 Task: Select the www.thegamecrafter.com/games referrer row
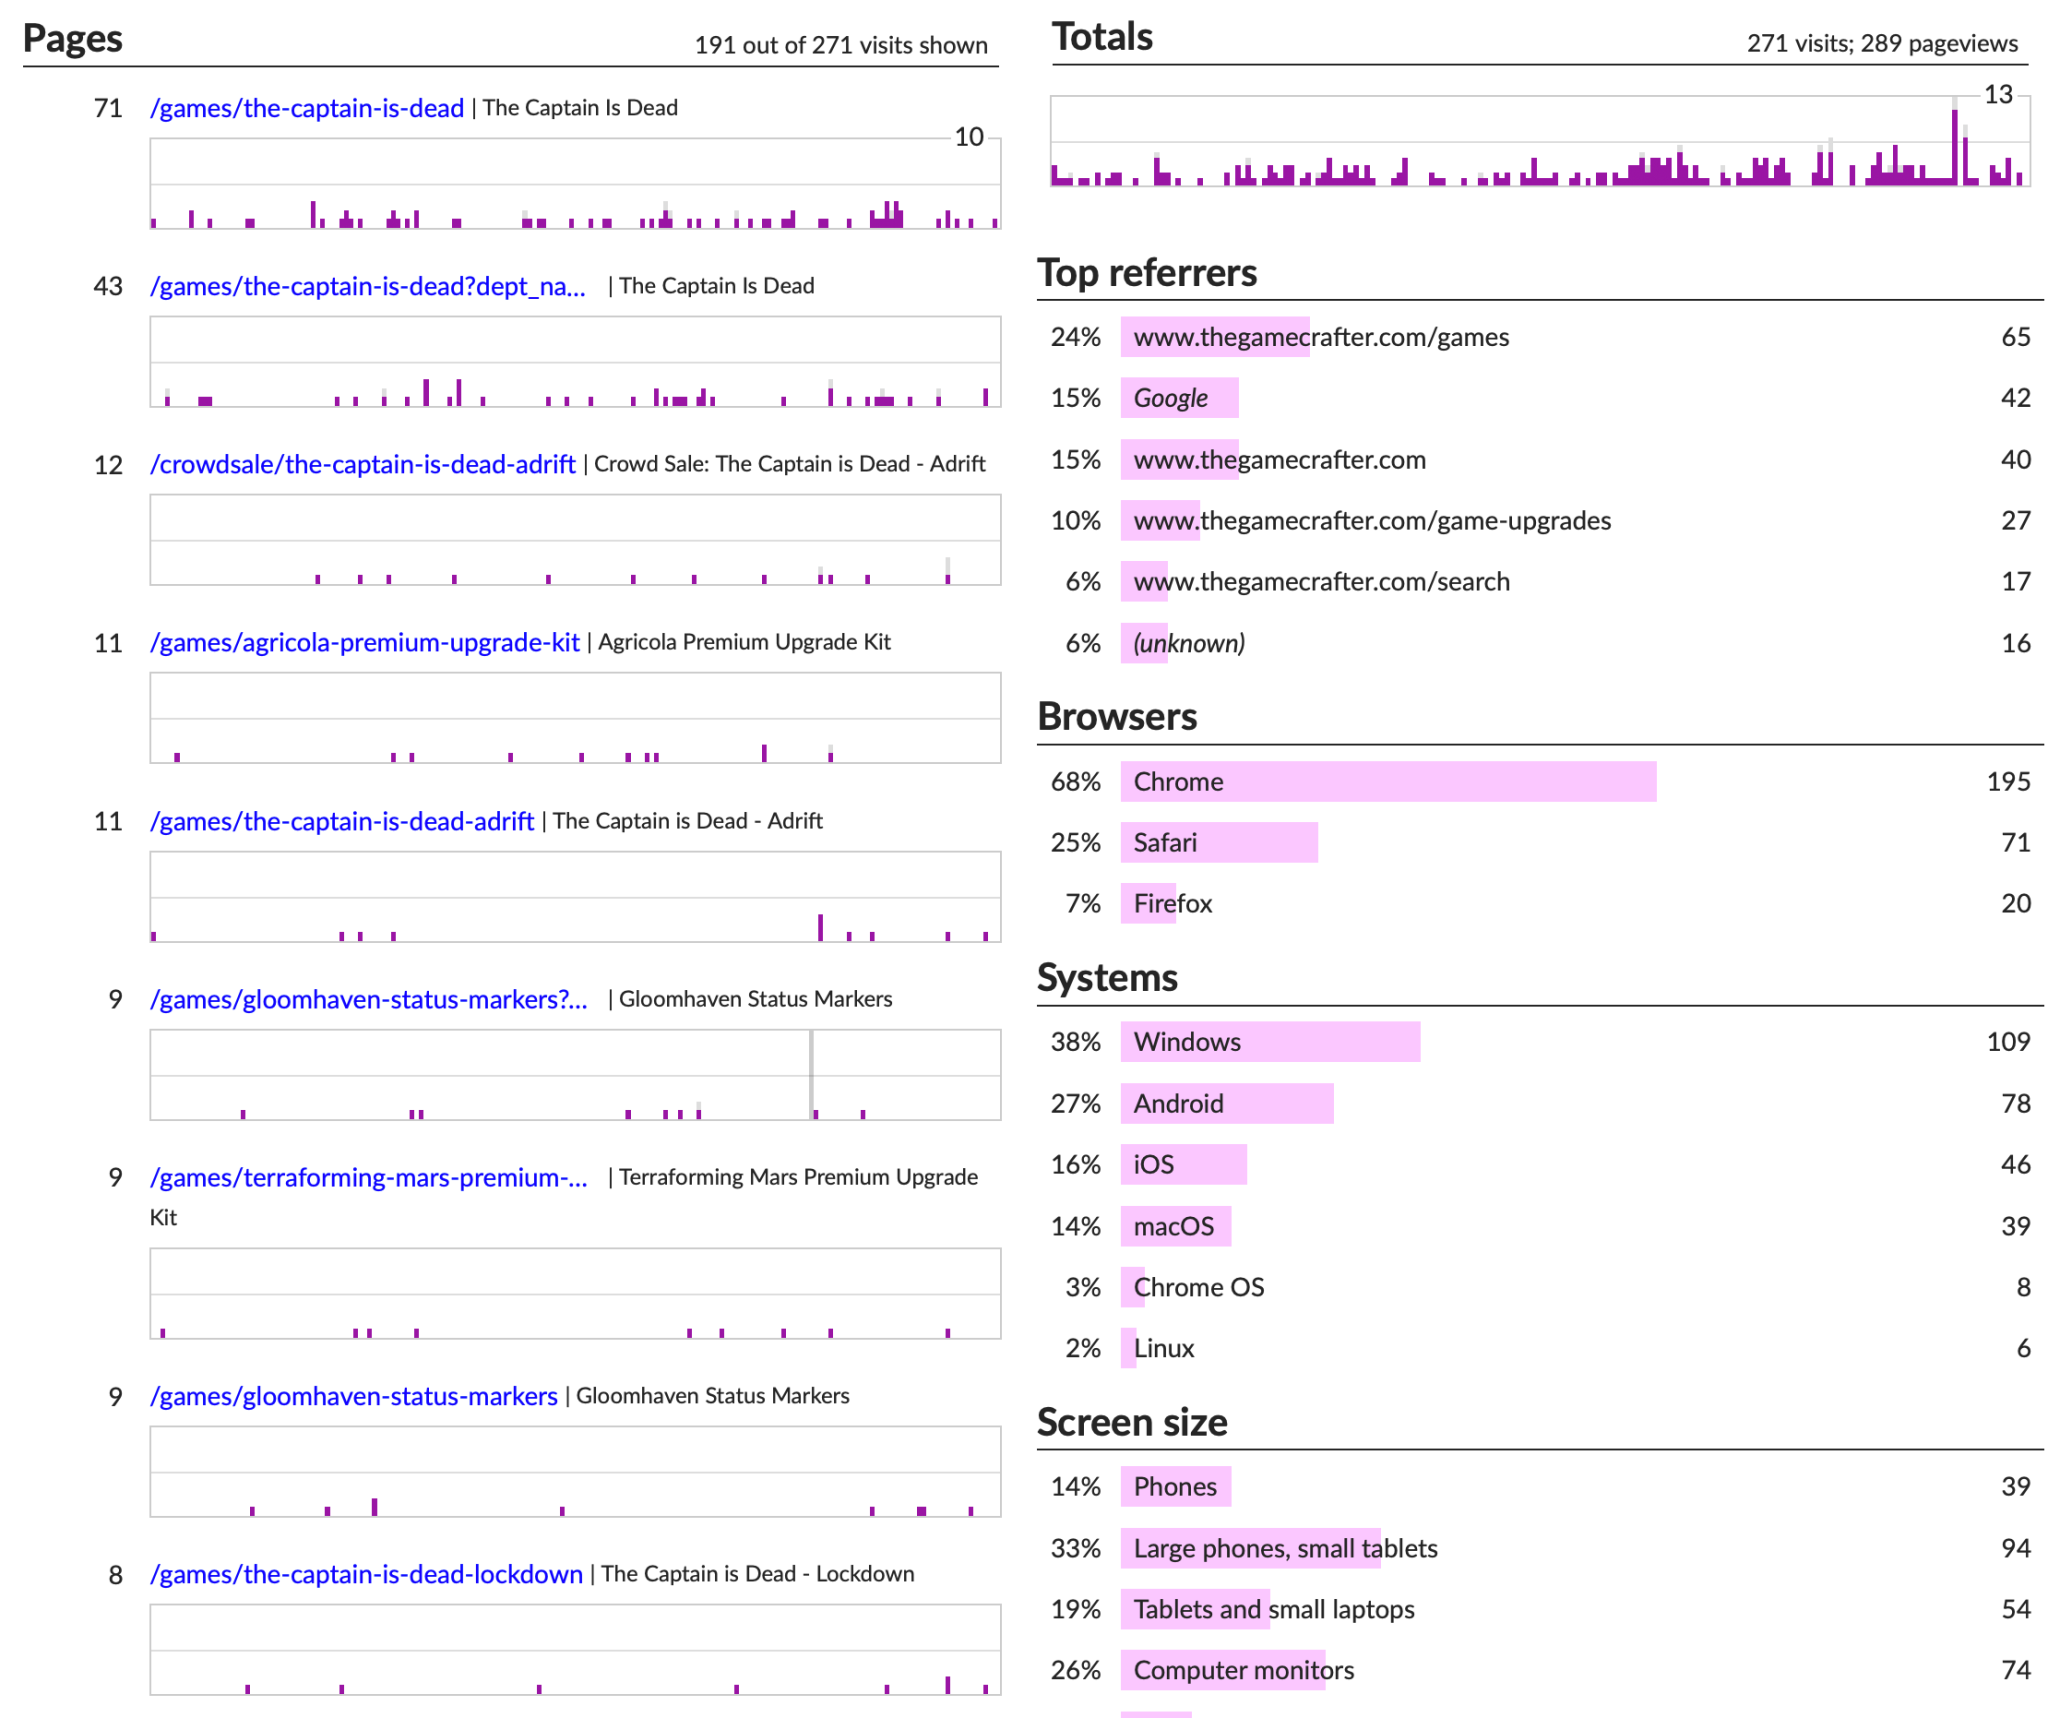[x=1320, y=337]
